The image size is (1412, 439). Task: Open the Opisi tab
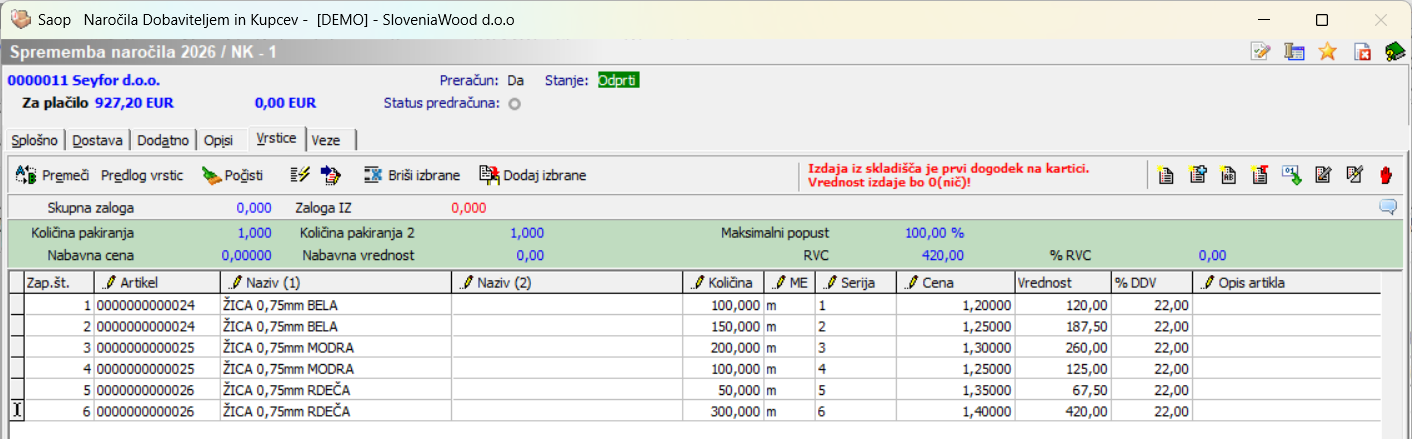click(x=221, y=140)
